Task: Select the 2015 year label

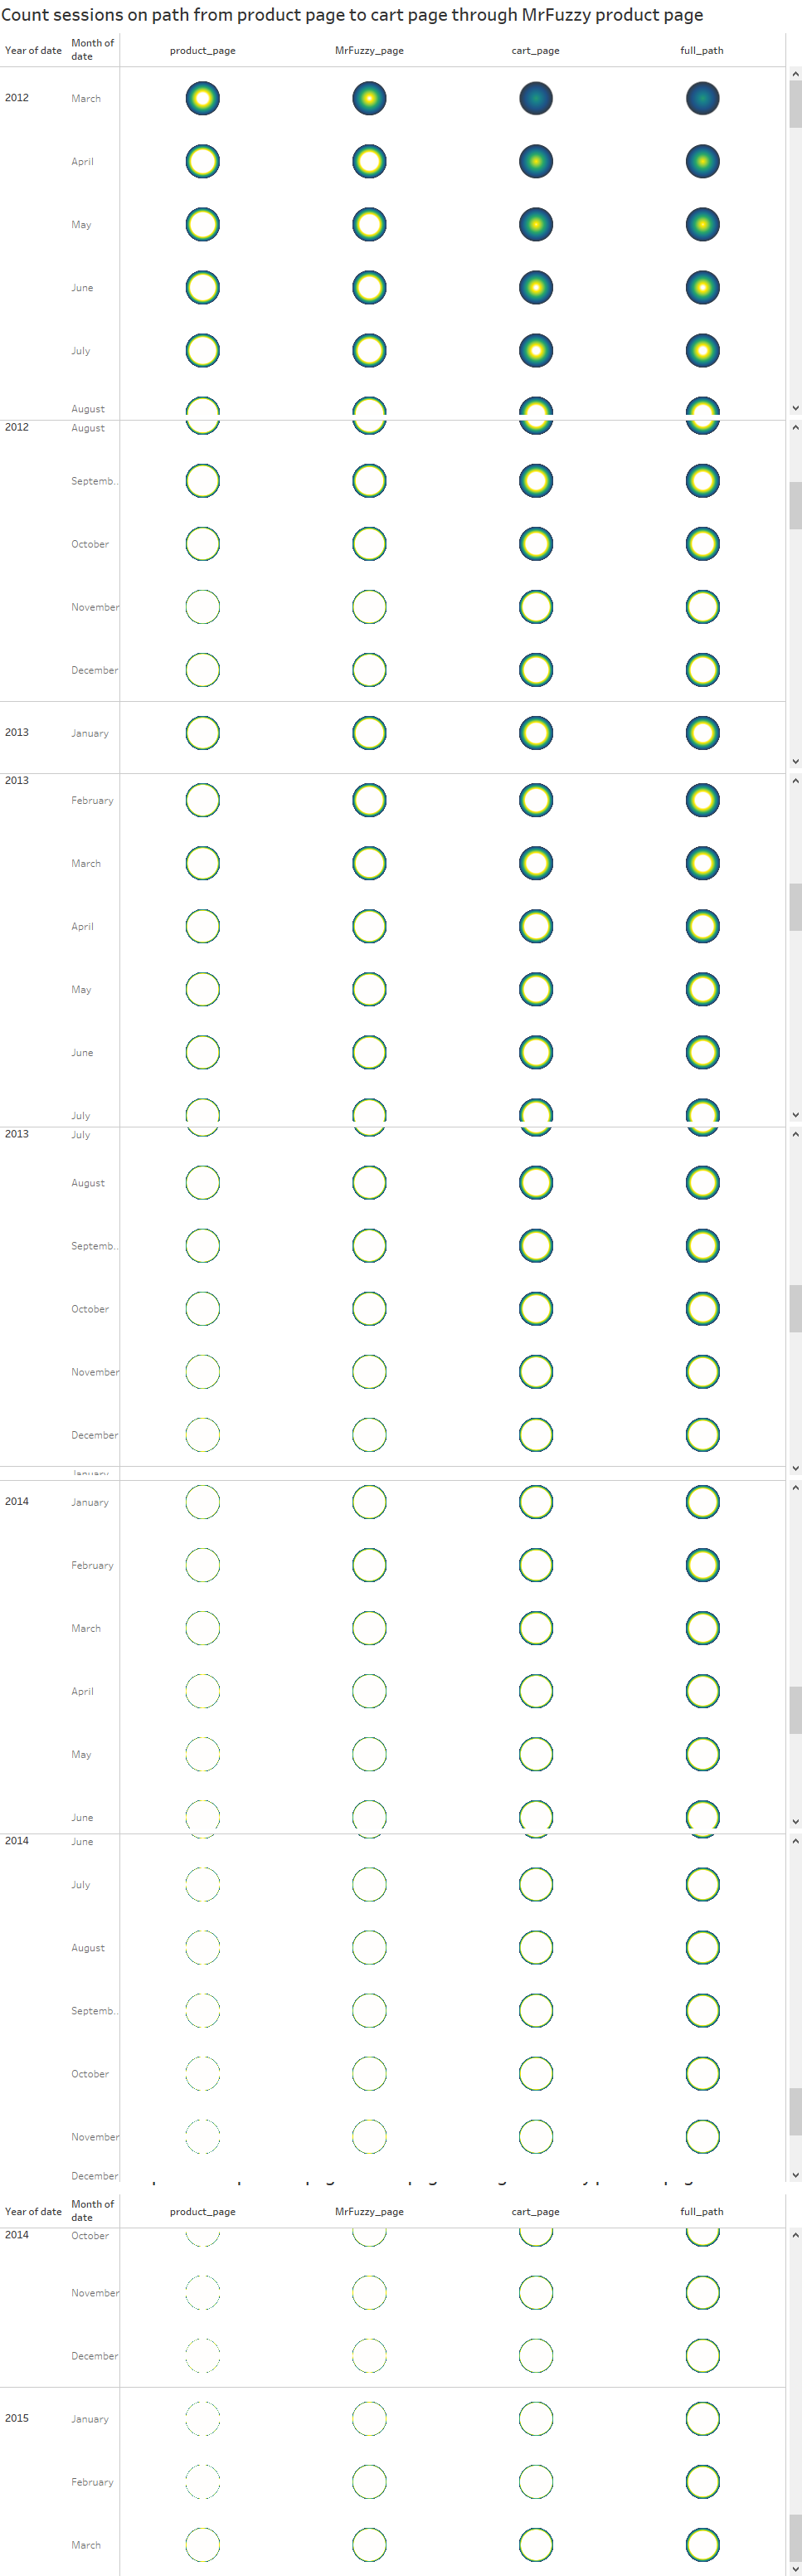Action: tap(17, 2418)
